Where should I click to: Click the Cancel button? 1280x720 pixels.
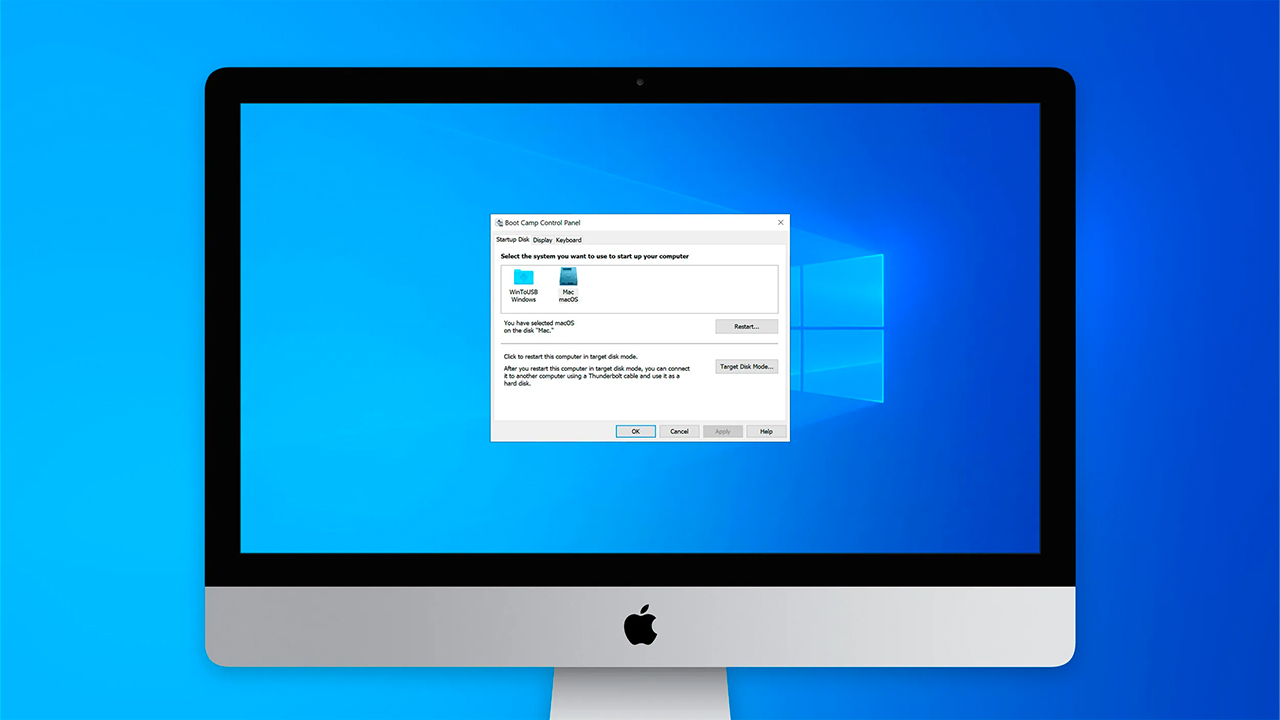coord(679,431)
